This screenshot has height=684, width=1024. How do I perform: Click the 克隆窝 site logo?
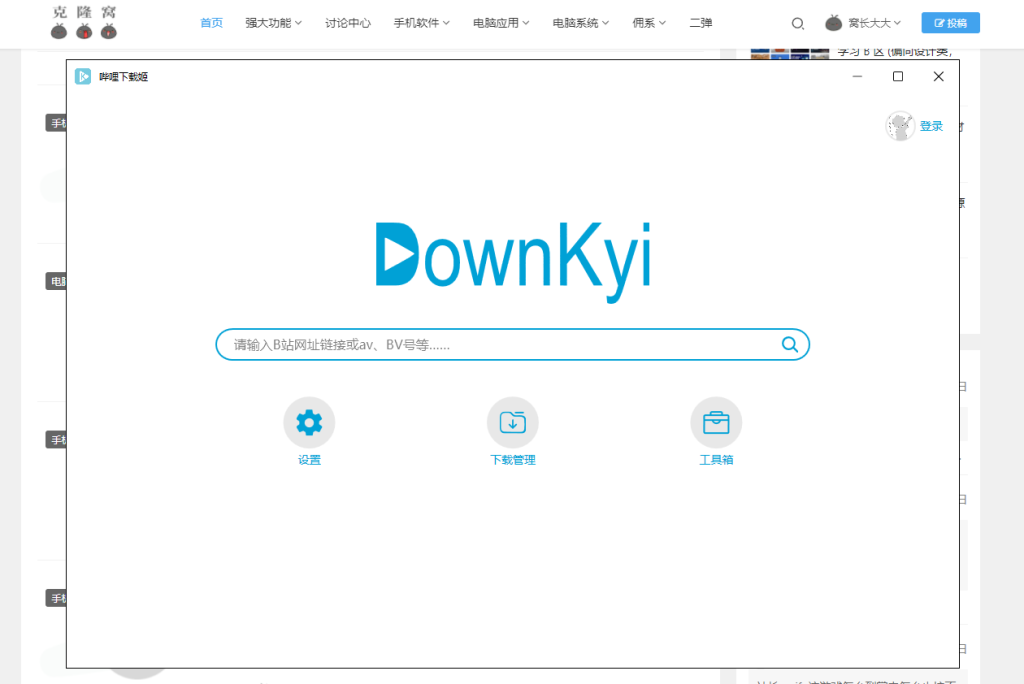coord(84,22)
